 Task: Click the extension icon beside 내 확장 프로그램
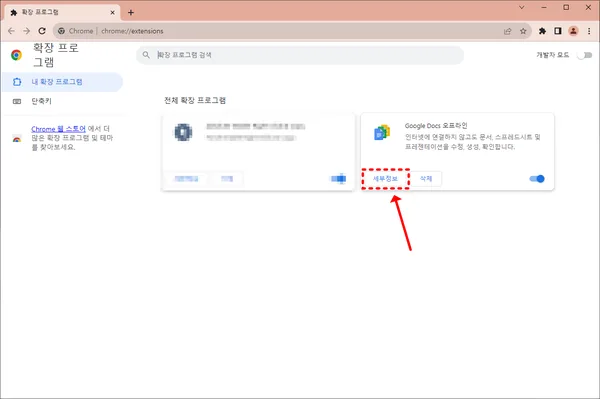(17, 82)
